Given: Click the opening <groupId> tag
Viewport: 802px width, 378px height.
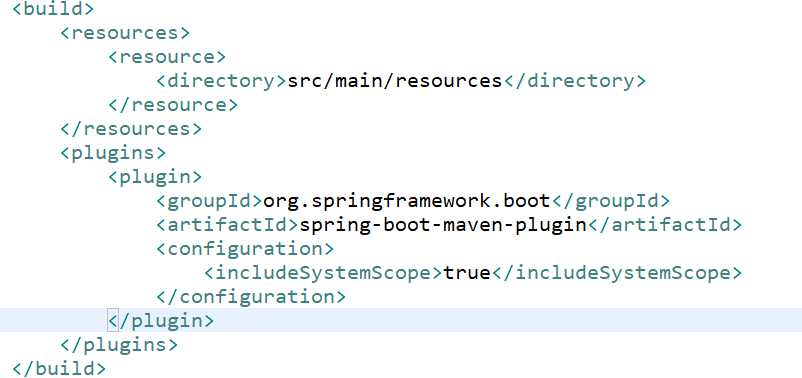Looking at the screenshot, I should point(209,201).
